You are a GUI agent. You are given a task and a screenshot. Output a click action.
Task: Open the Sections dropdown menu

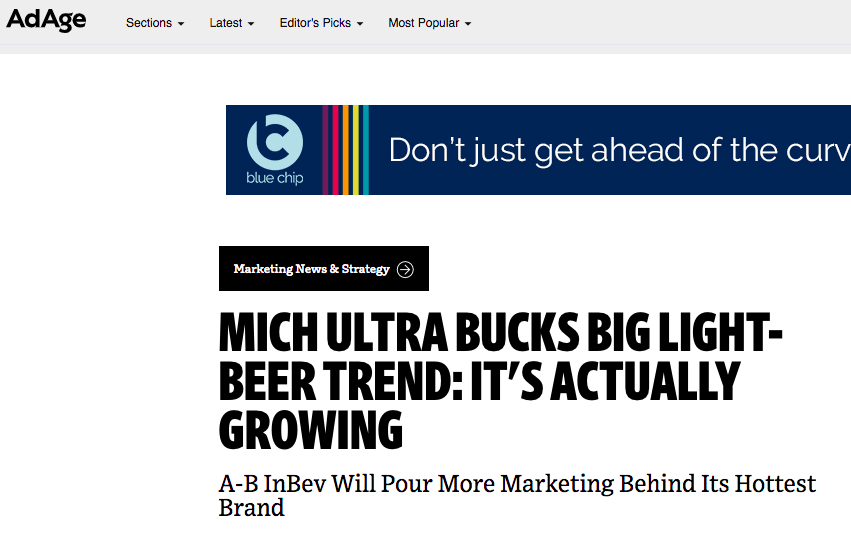click(x=155, y=23)
